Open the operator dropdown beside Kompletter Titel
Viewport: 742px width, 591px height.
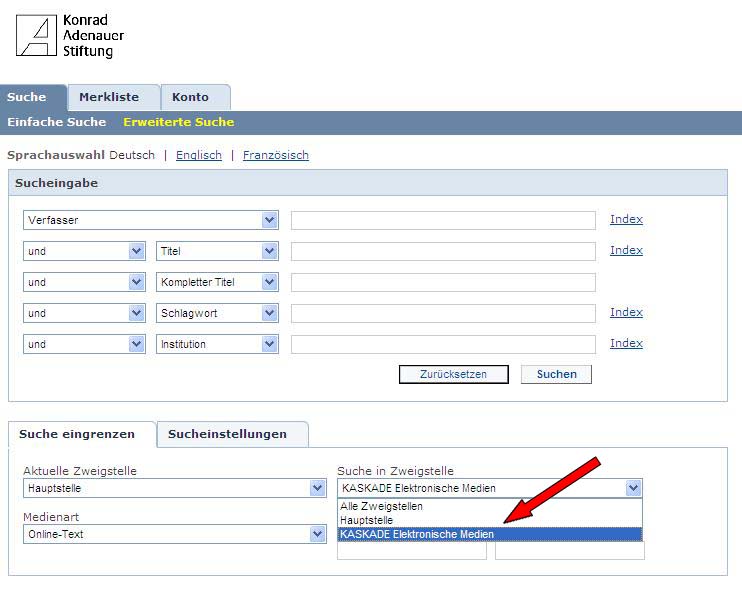137,282
